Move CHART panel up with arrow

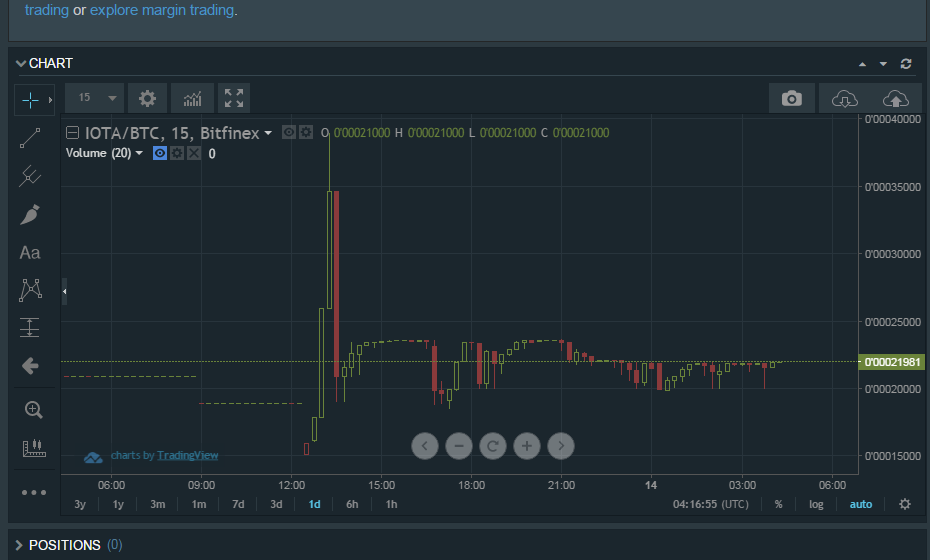[x=862, y=64]
